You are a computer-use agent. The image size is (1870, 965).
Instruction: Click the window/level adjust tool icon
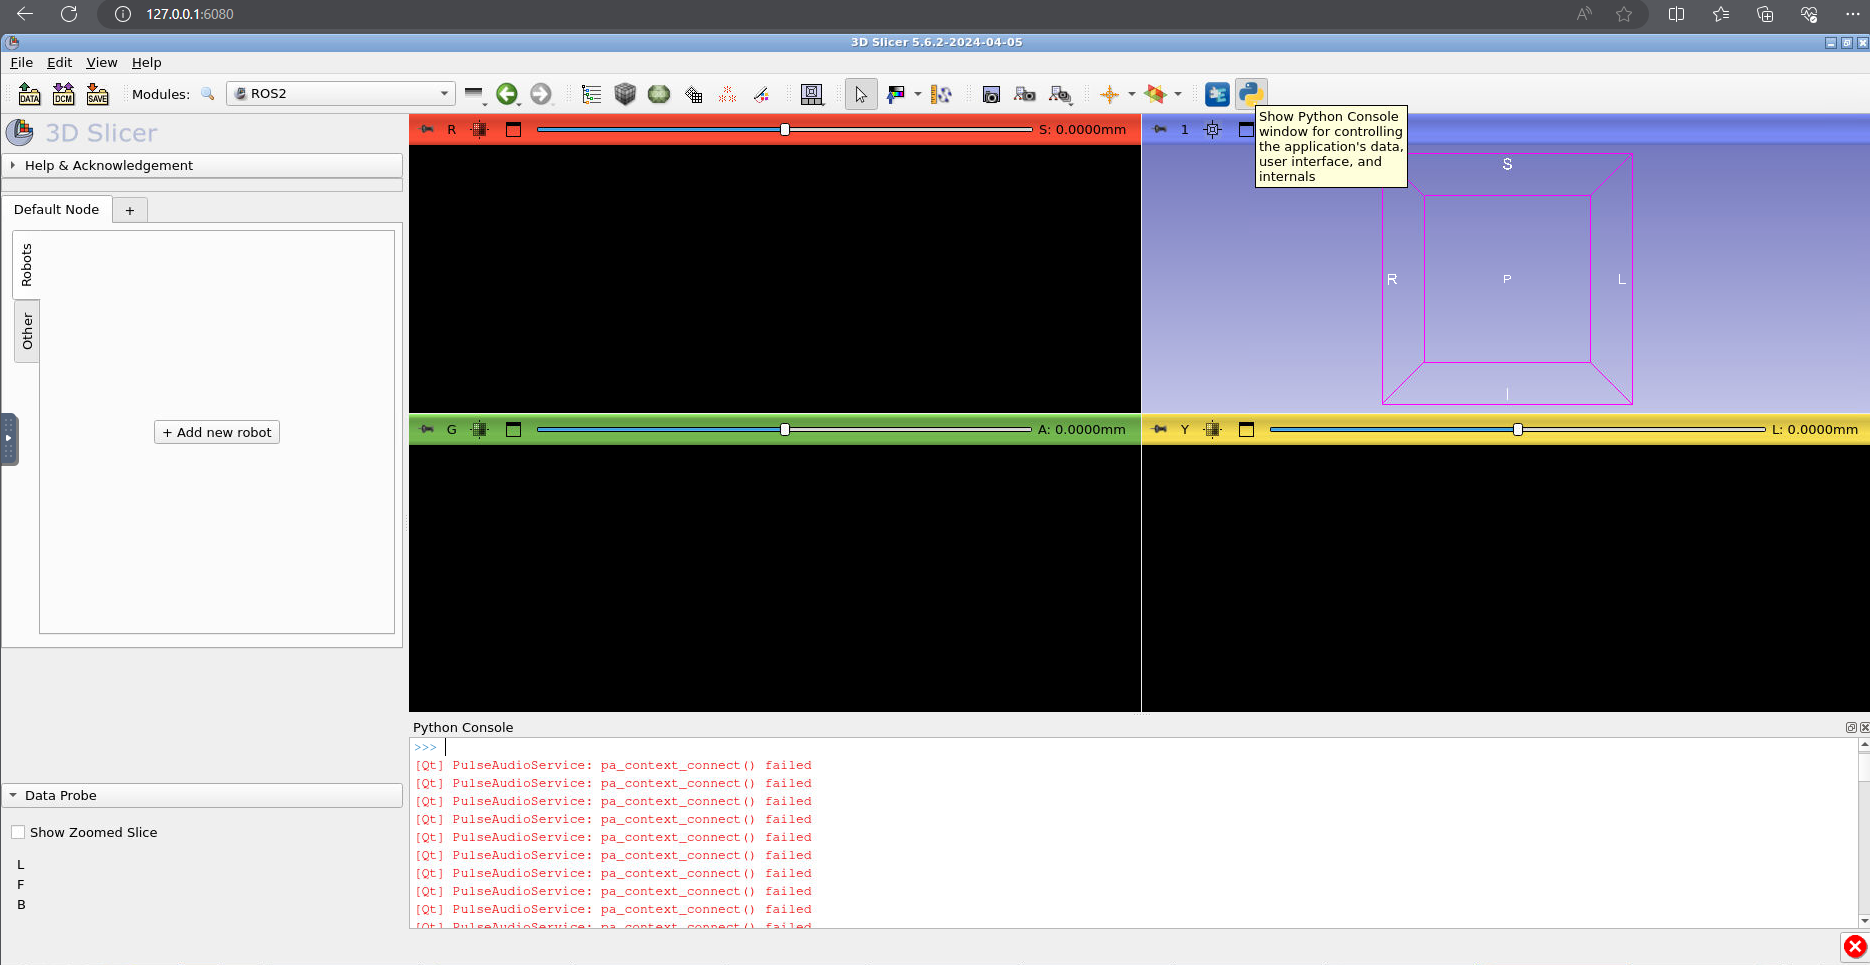[x=896, y=94]
